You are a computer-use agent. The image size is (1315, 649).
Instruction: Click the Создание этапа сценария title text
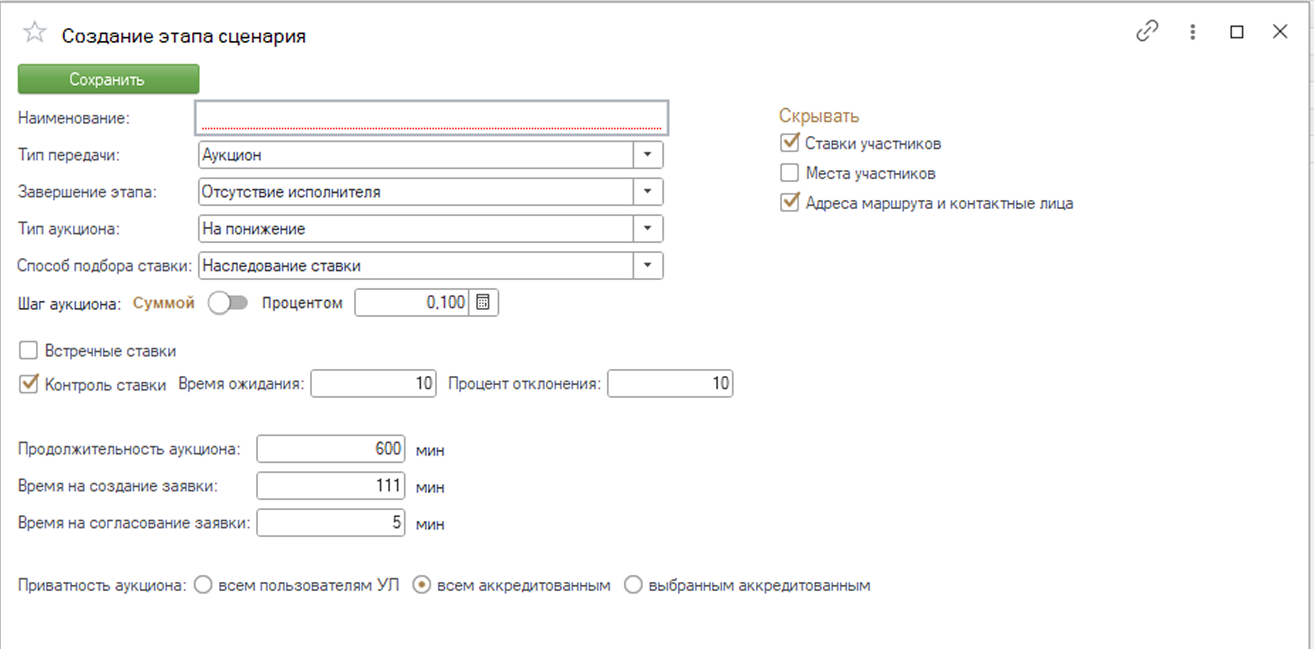coord(184,36)
